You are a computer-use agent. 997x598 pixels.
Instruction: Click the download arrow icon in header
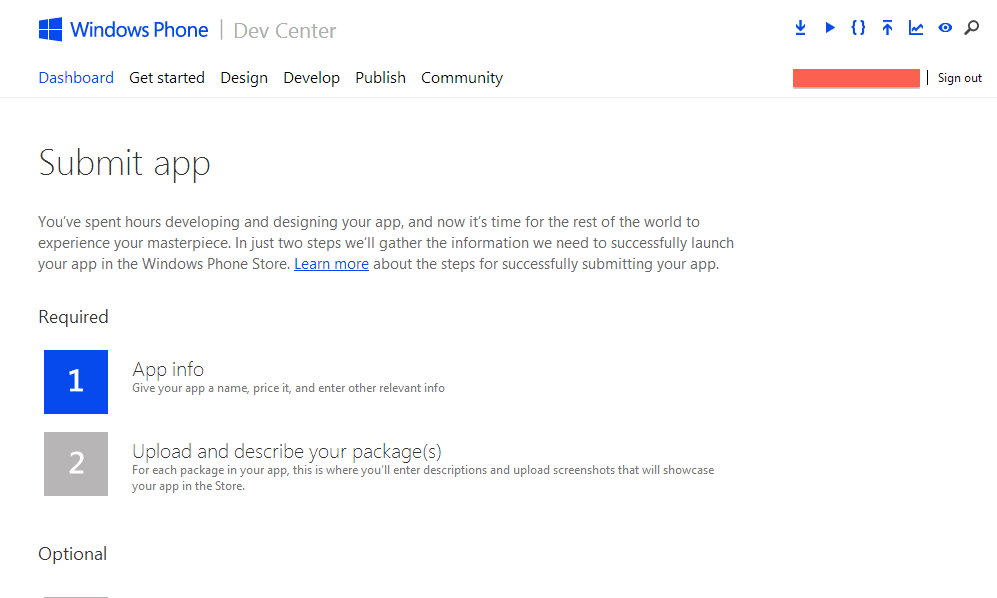coord(800,28)
